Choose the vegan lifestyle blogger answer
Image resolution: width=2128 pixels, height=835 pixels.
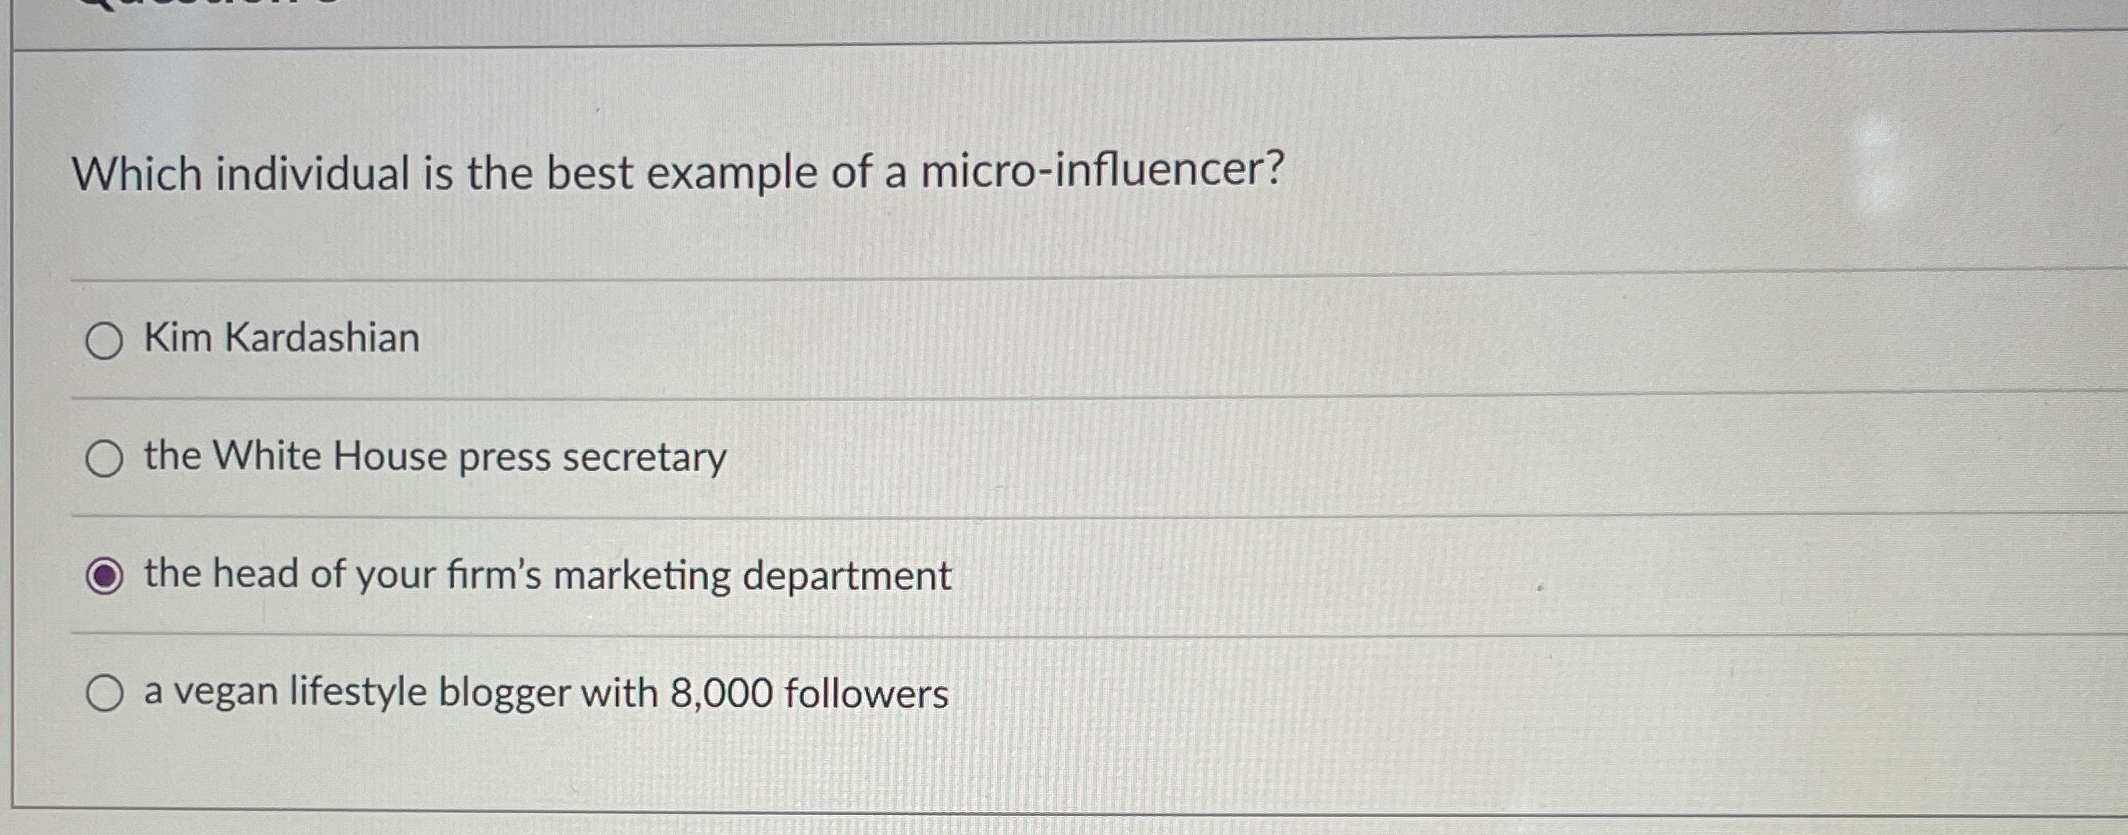tap(104, 690)
